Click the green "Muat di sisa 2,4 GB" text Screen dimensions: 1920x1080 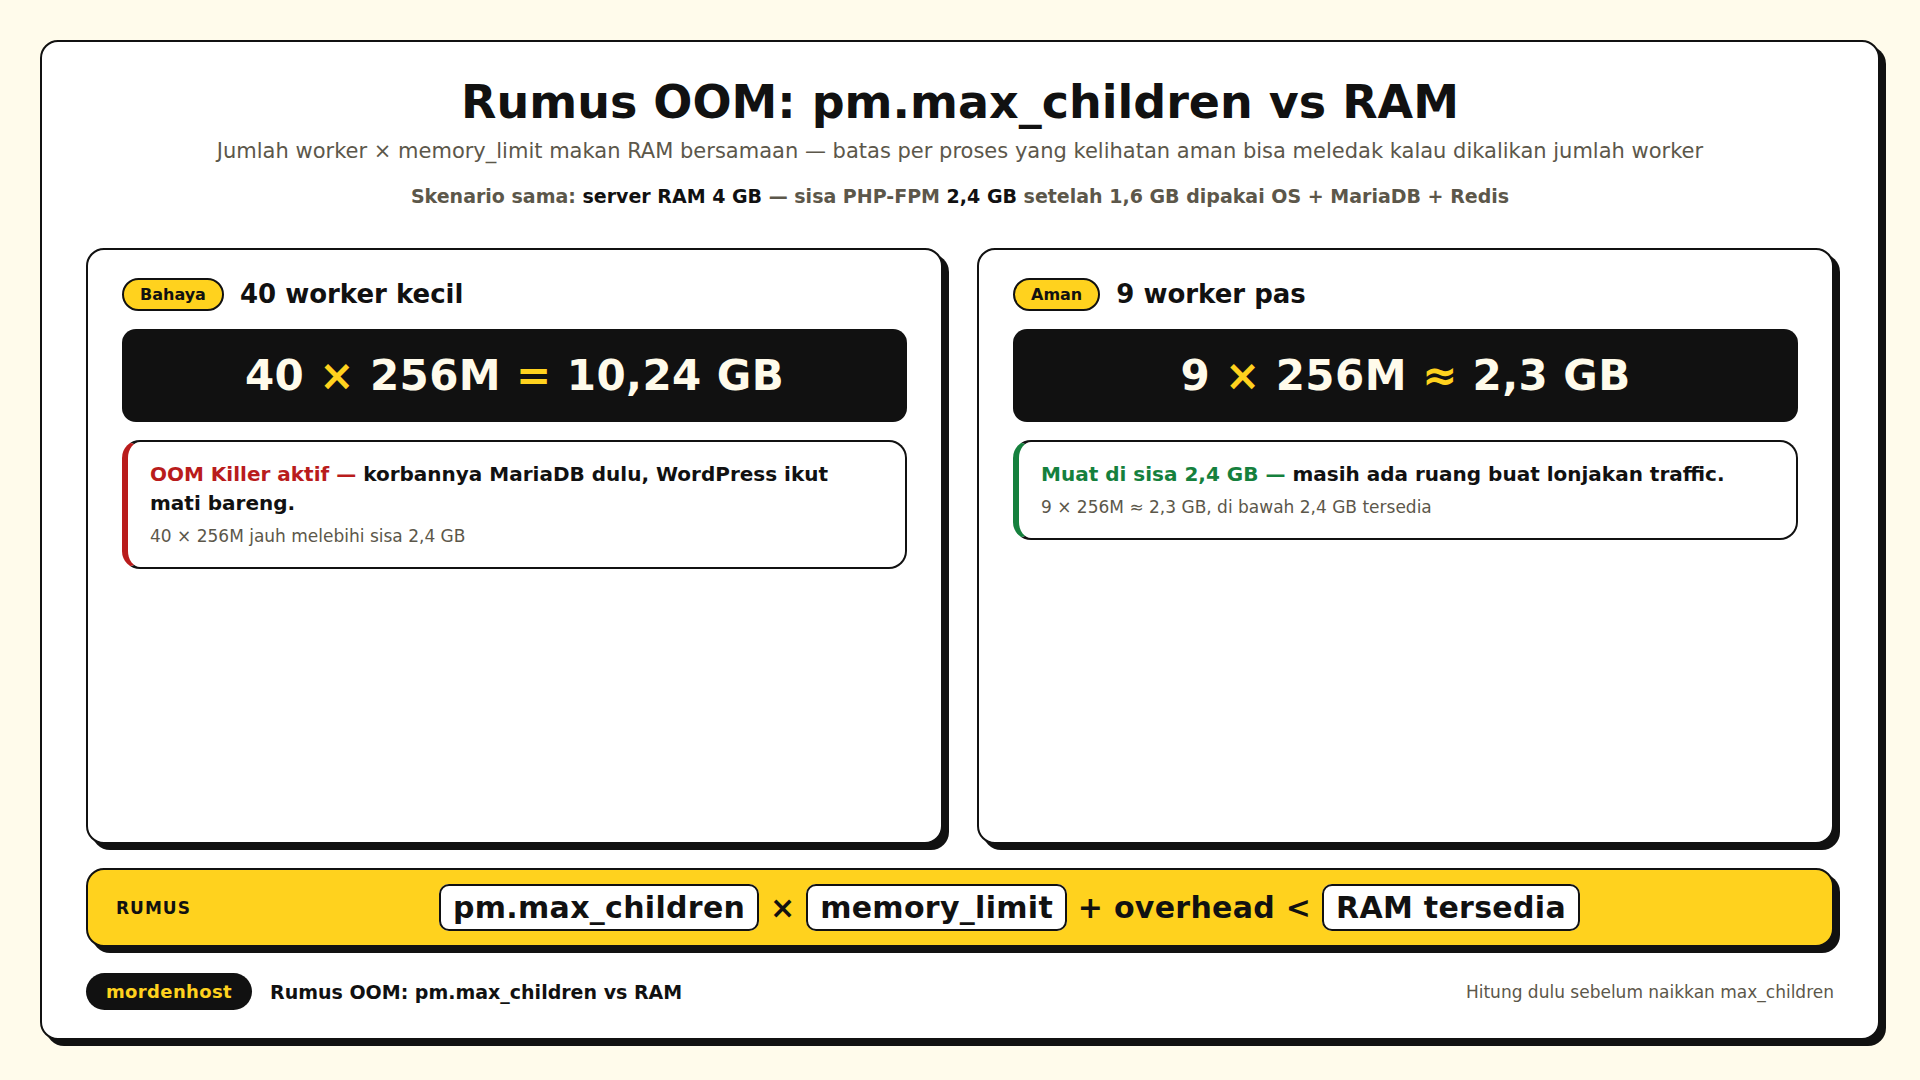point(1150,474)
